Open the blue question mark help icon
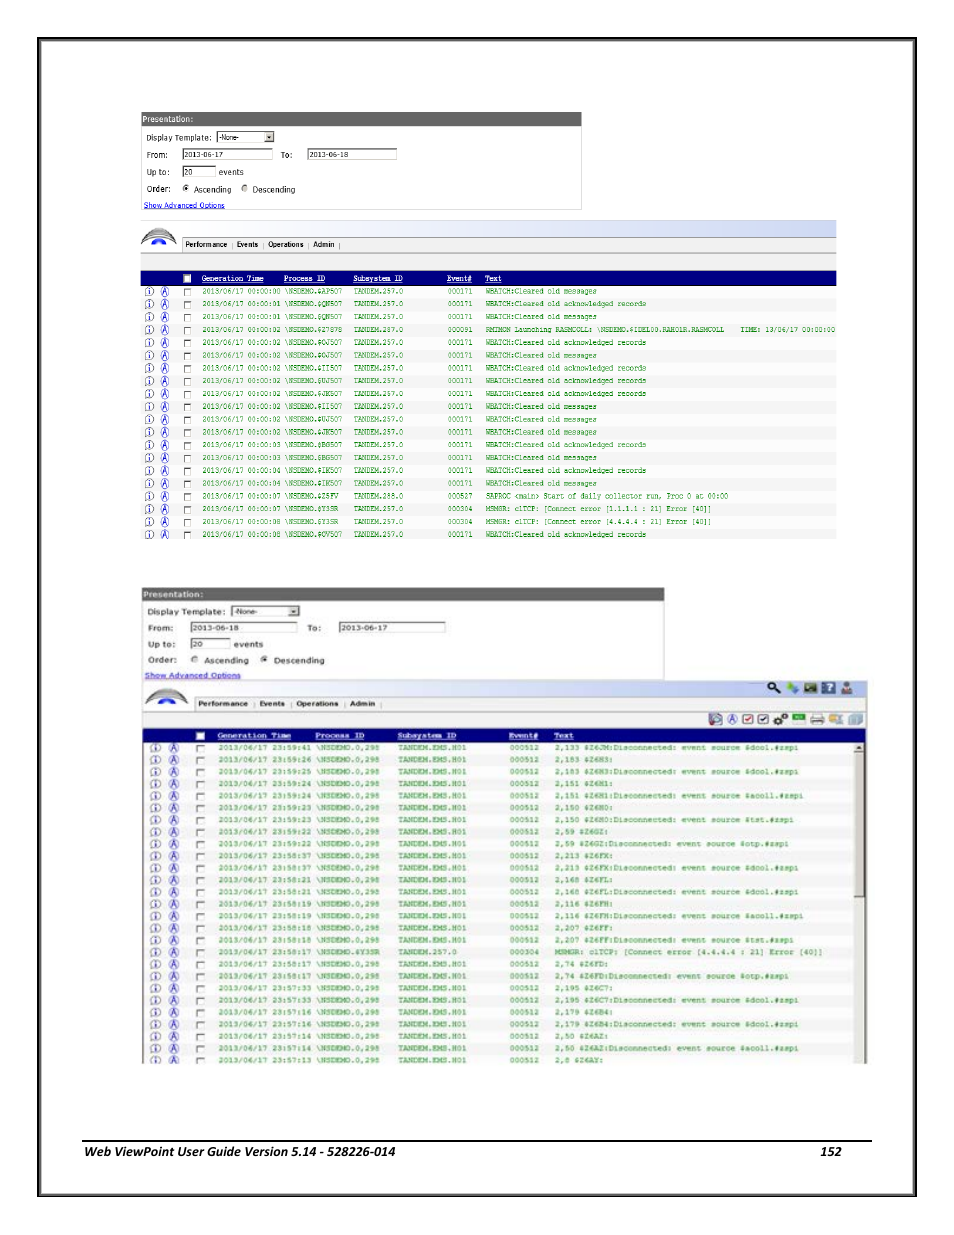 828,688
